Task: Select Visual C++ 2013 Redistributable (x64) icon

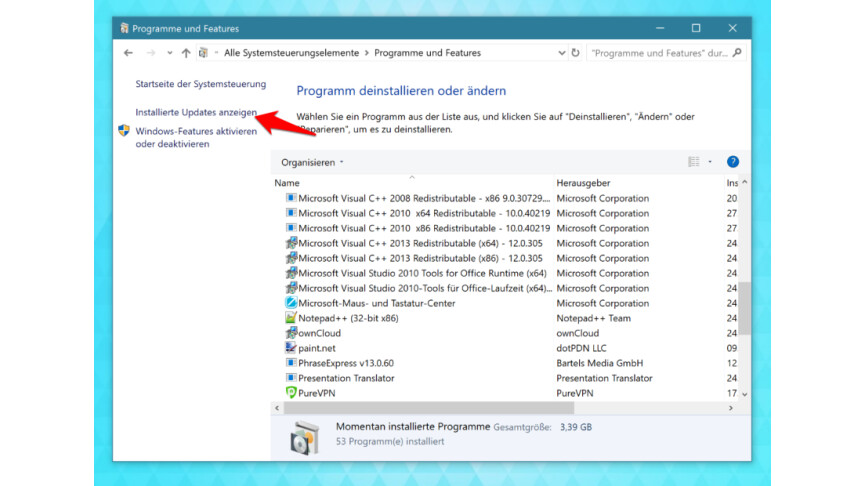Action: coord(291,242)
